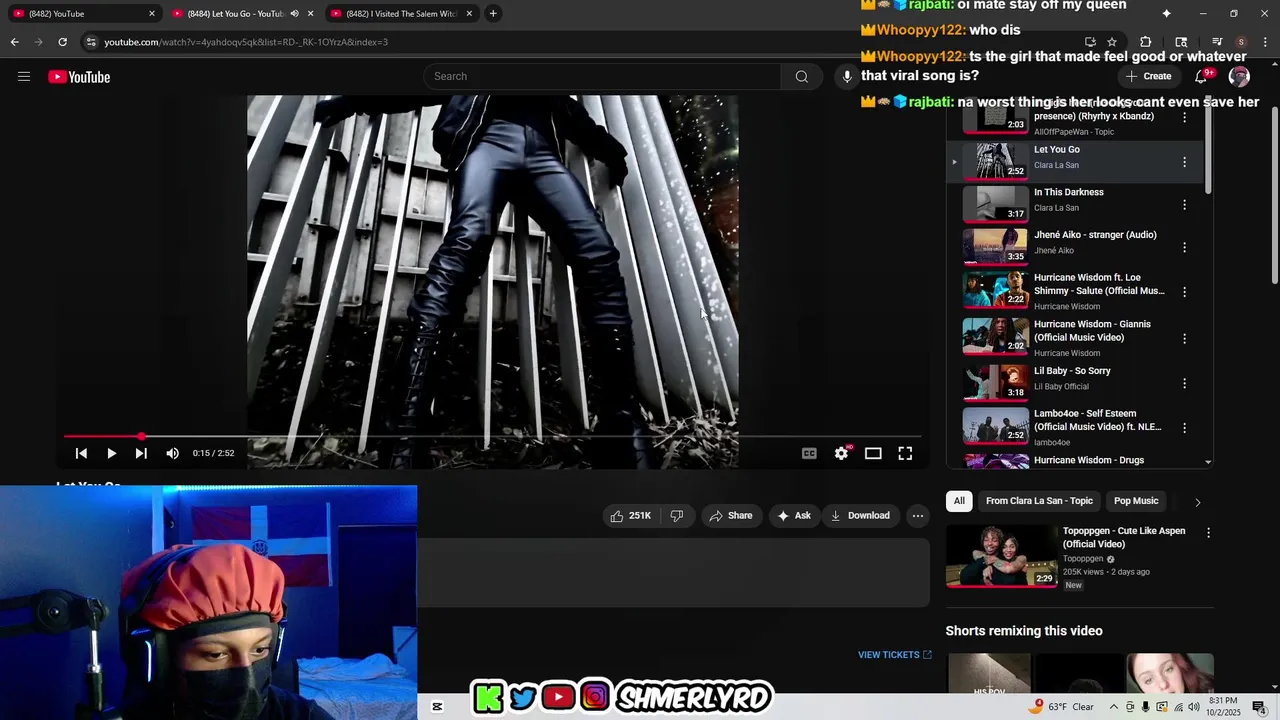The height and width of the screenshot is (720, 1280).
Task: Open options for Giannis playlist item
Action: (x=1185, y=339)
